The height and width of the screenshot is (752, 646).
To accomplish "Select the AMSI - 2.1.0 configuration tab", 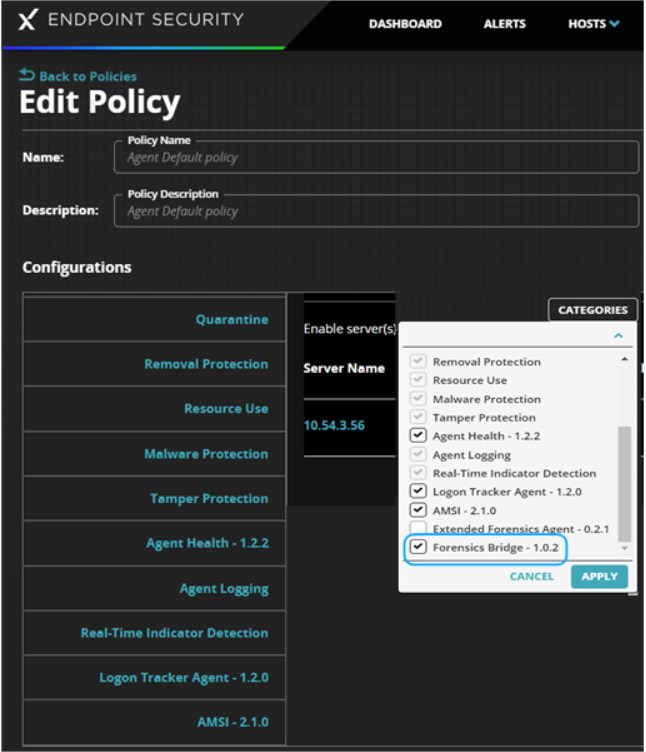I will click(x=154, y=722).
